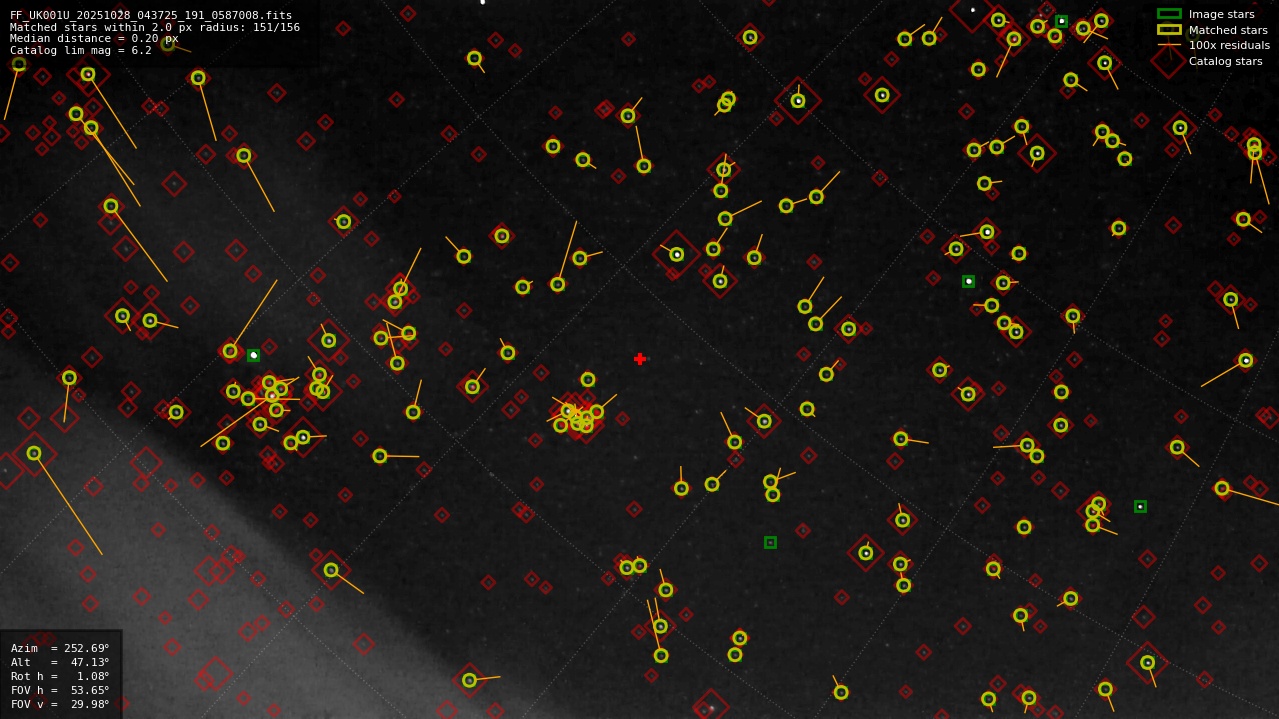Click the 'Catalog stars' legend label
Image resolution: width=1279 pixels, height=719 pixels.
click(1226, 62)
